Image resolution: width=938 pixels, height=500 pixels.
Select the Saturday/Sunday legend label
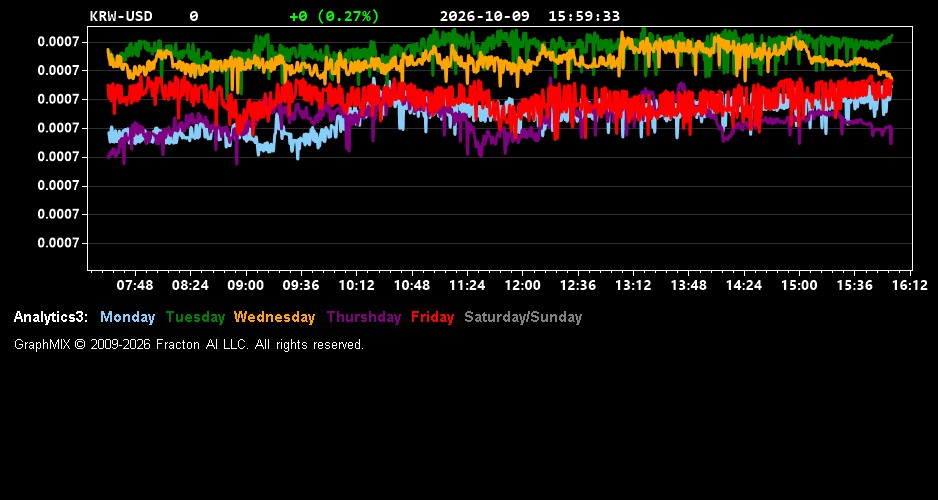tap(523, 318)
